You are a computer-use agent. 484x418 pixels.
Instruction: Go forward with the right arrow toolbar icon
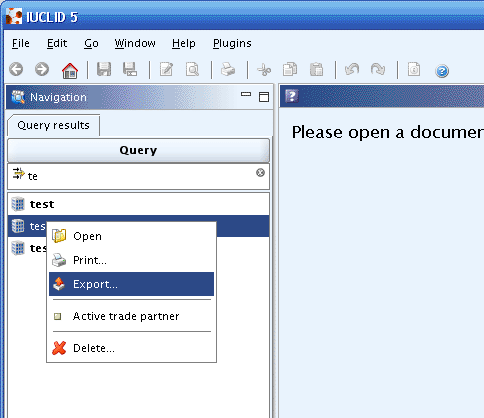(x=42, y=70)
